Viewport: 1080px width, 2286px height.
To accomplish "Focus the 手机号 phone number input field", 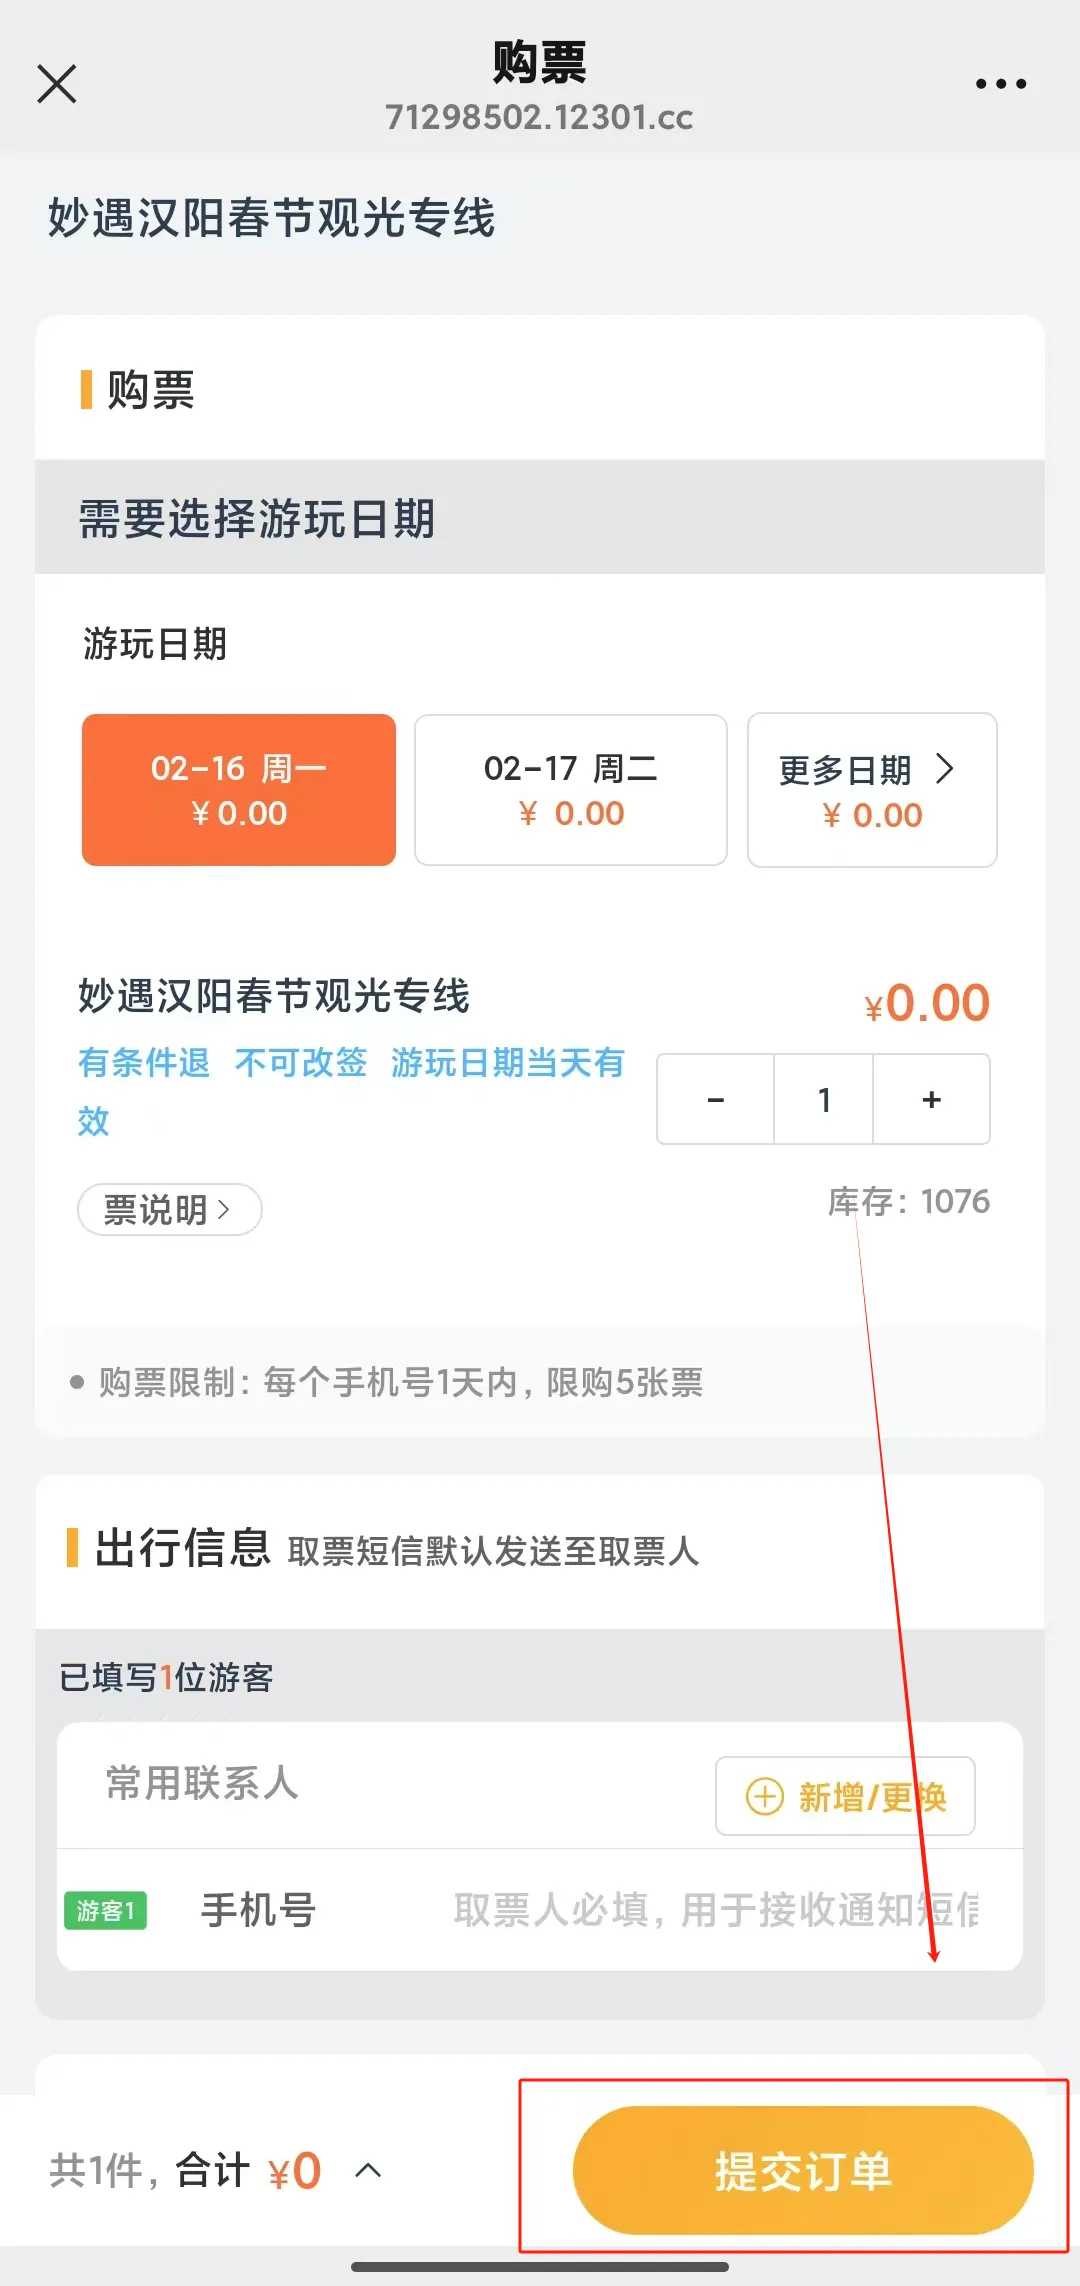I will [x=714, y=1910].
